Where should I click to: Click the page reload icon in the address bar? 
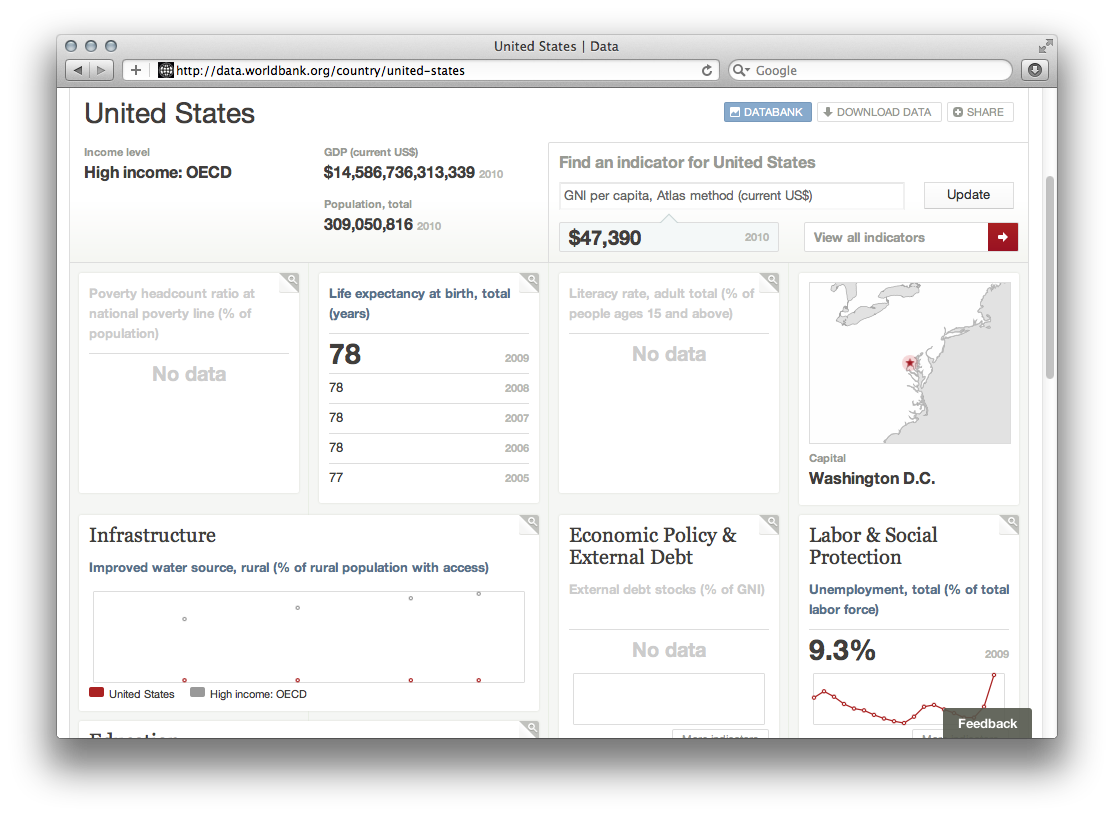[x=707, y=70]
